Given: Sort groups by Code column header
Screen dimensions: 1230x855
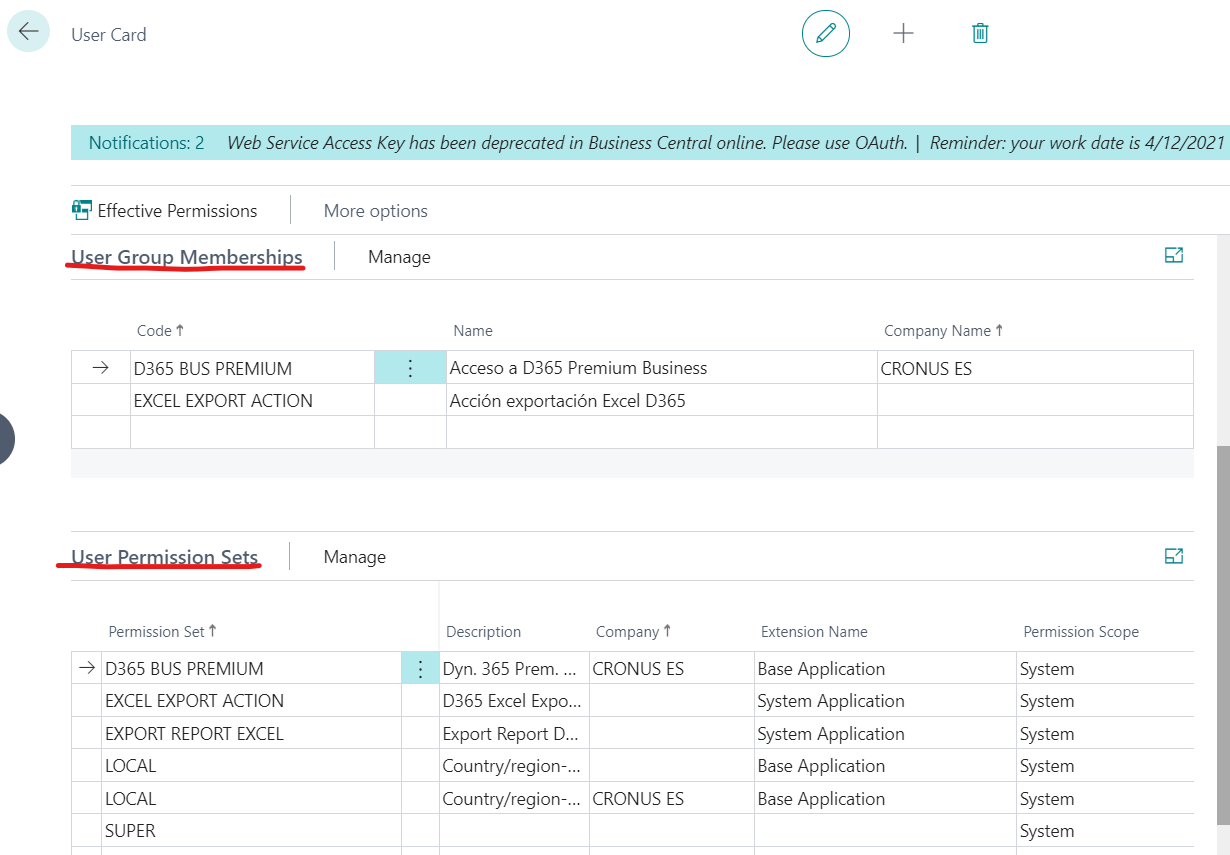Looking at the screenshot, I should coord(160,331).
